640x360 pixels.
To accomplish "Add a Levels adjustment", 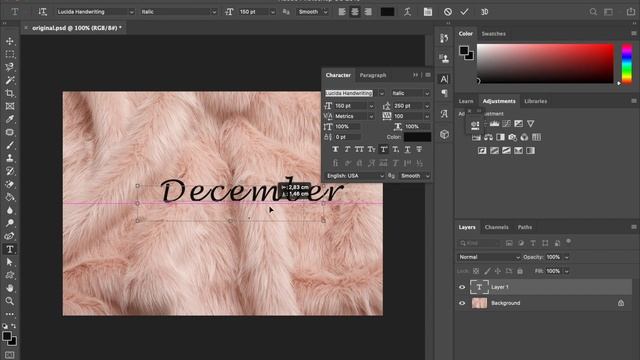I will tap(494, 124).
